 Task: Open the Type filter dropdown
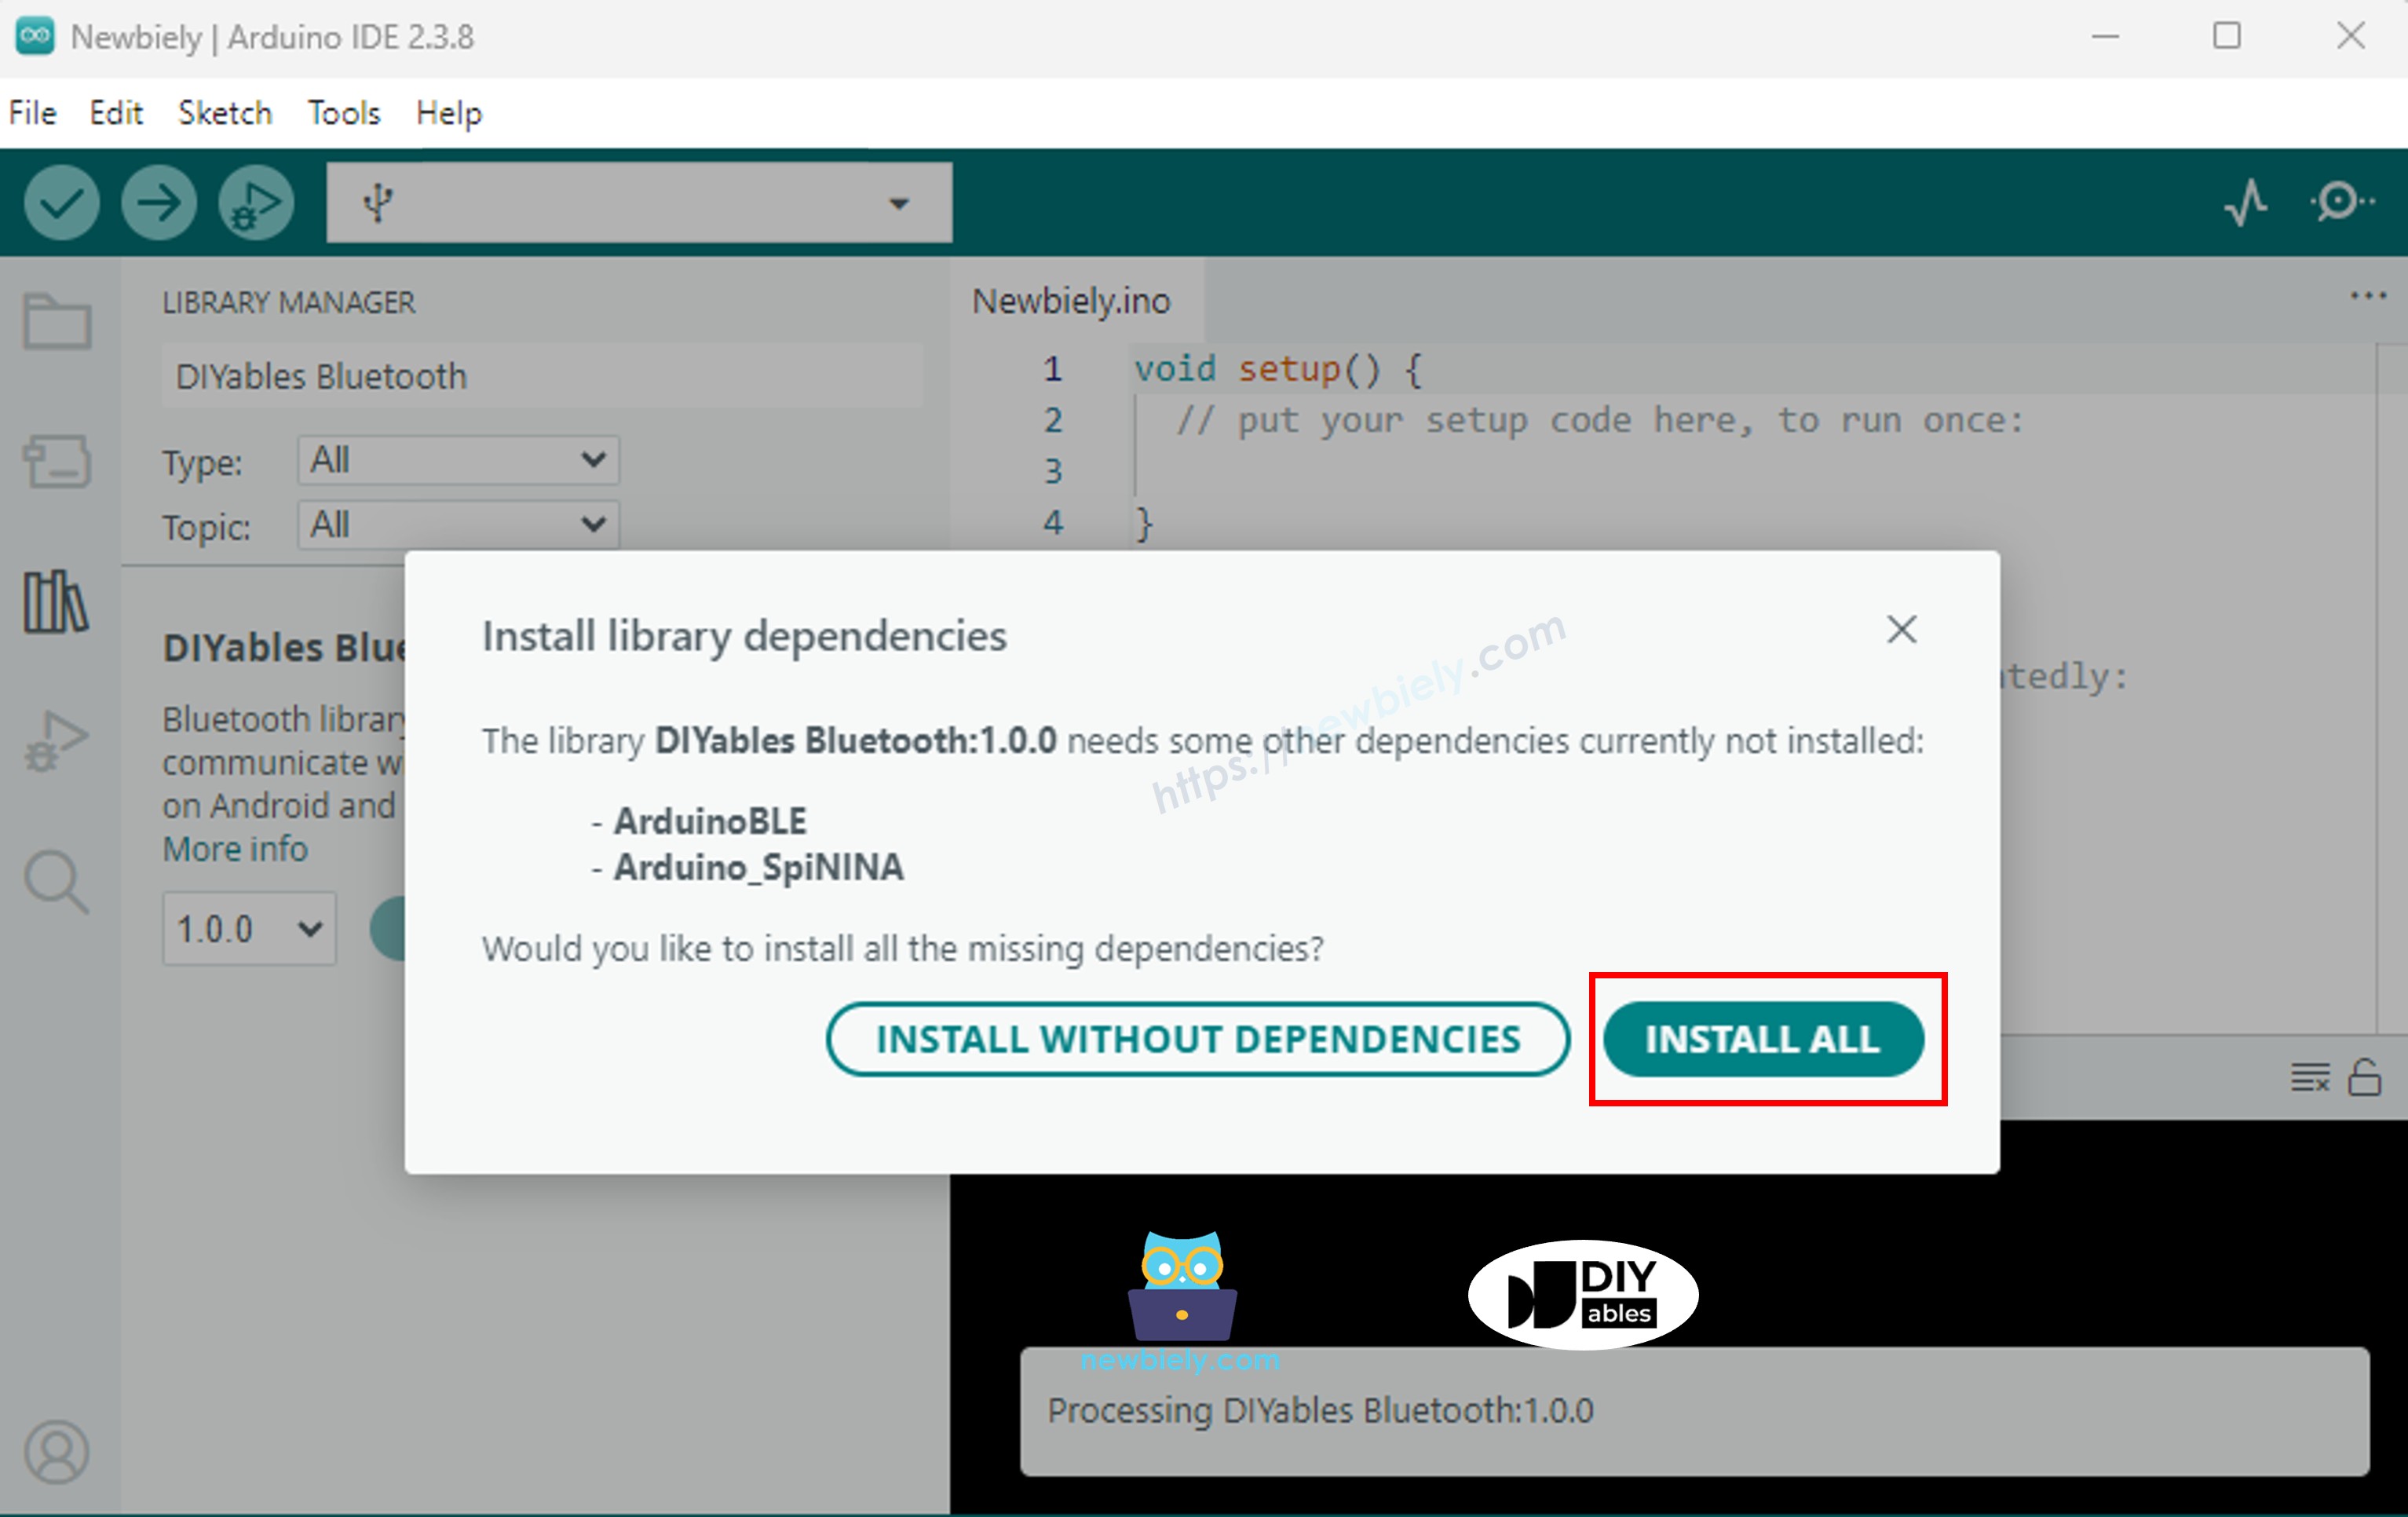coord(457,460)
